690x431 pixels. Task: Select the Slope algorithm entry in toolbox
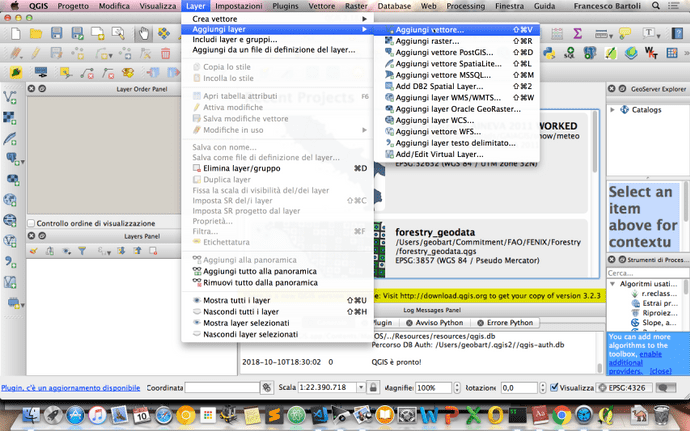(x=654, y=323)
